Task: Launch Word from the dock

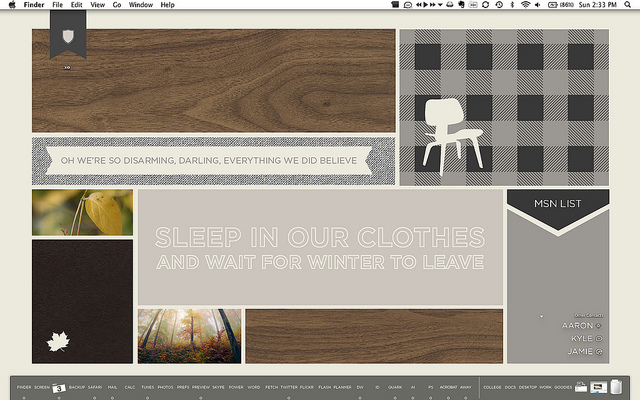Action: coord(253,387)
